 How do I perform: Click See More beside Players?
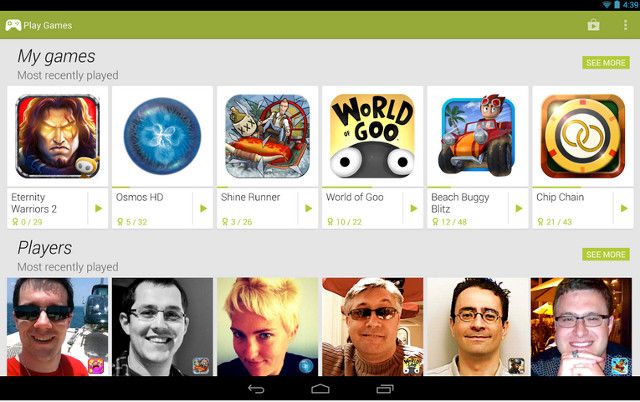point(606,255)
